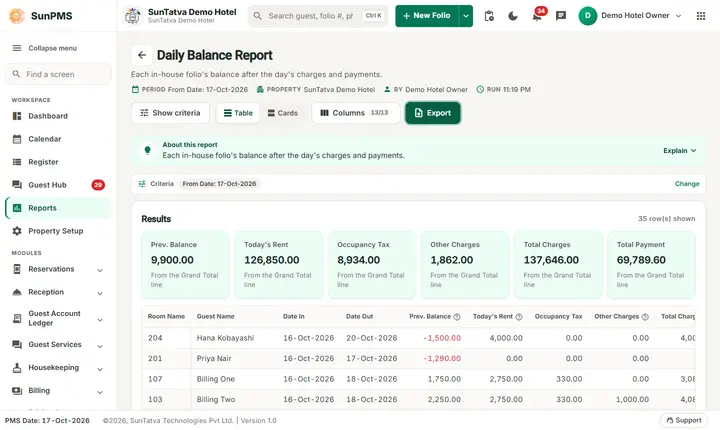Click the SunPMS logo icon

(17, 16)
